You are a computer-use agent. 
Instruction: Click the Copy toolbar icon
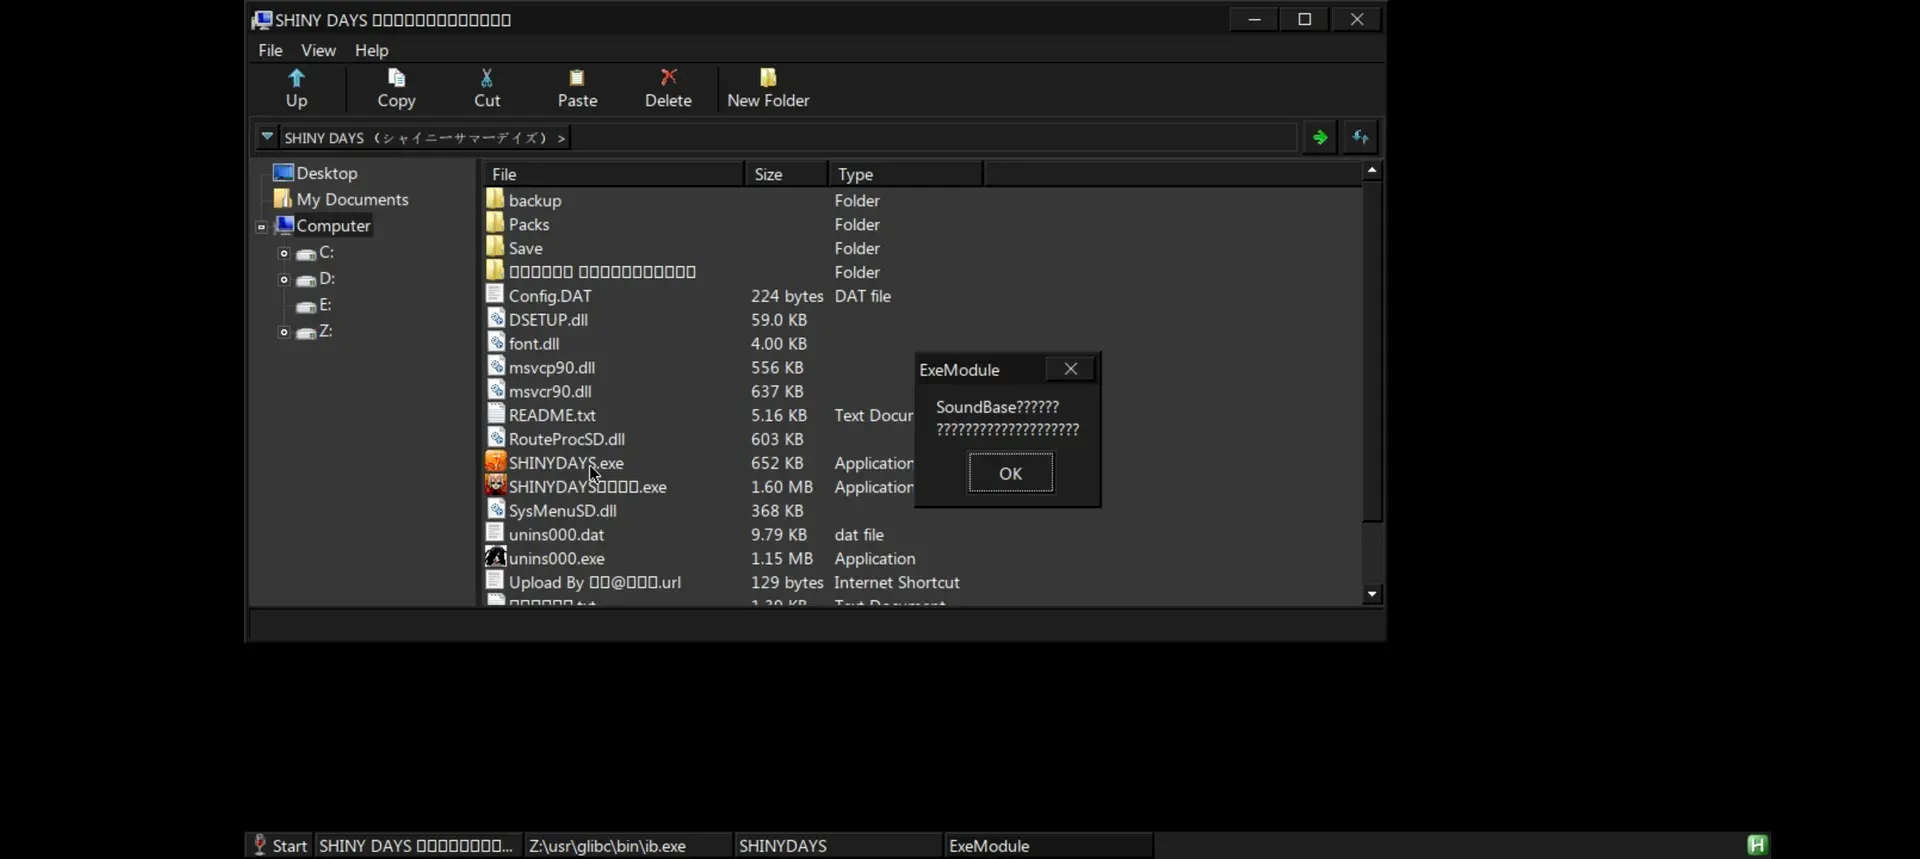pyautogui.click(x=396, y=78)
